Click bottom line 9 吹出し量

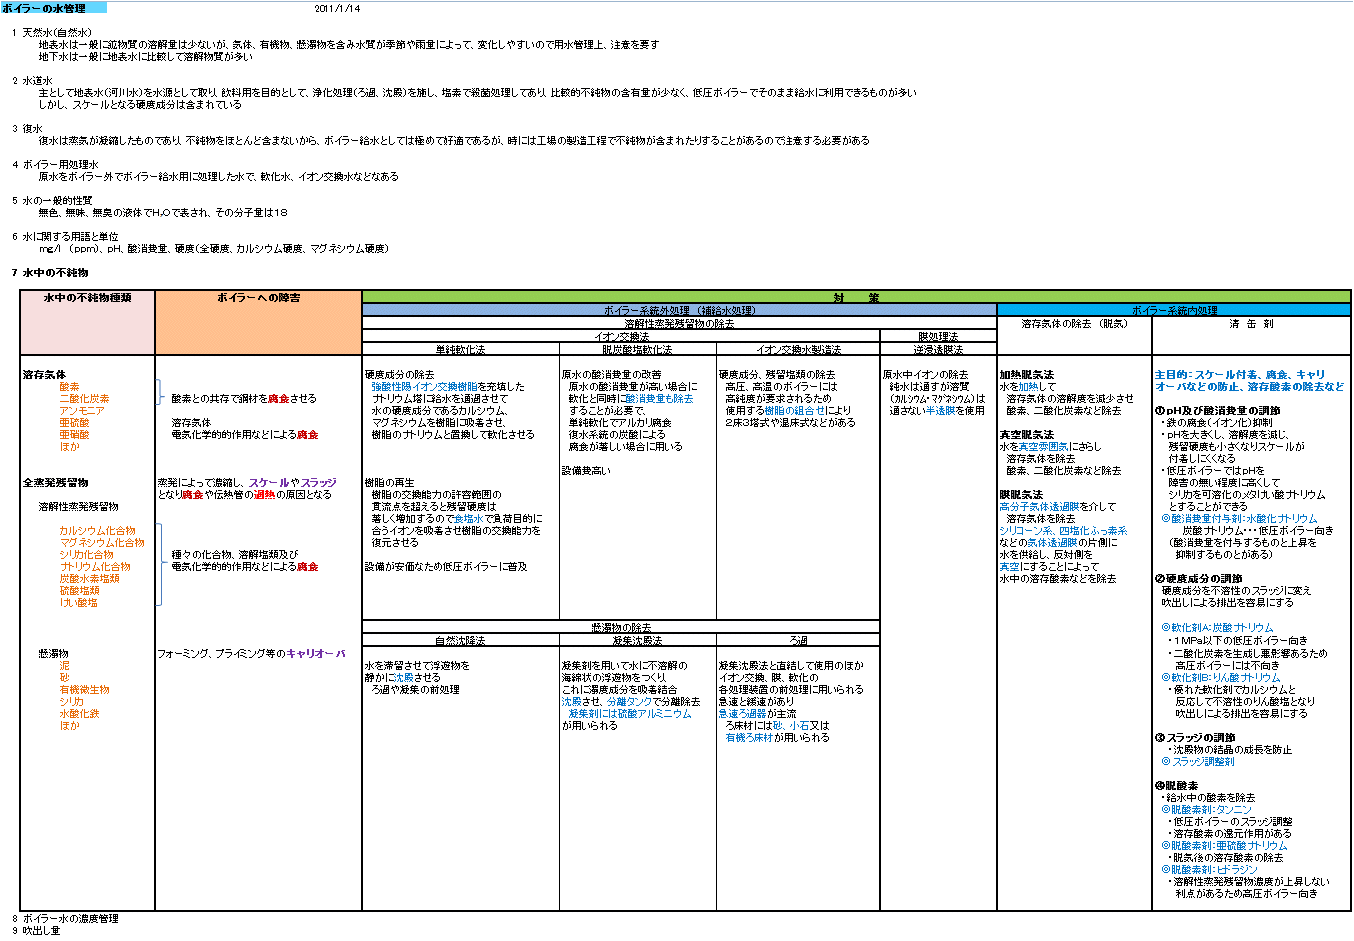click(36, 931)
